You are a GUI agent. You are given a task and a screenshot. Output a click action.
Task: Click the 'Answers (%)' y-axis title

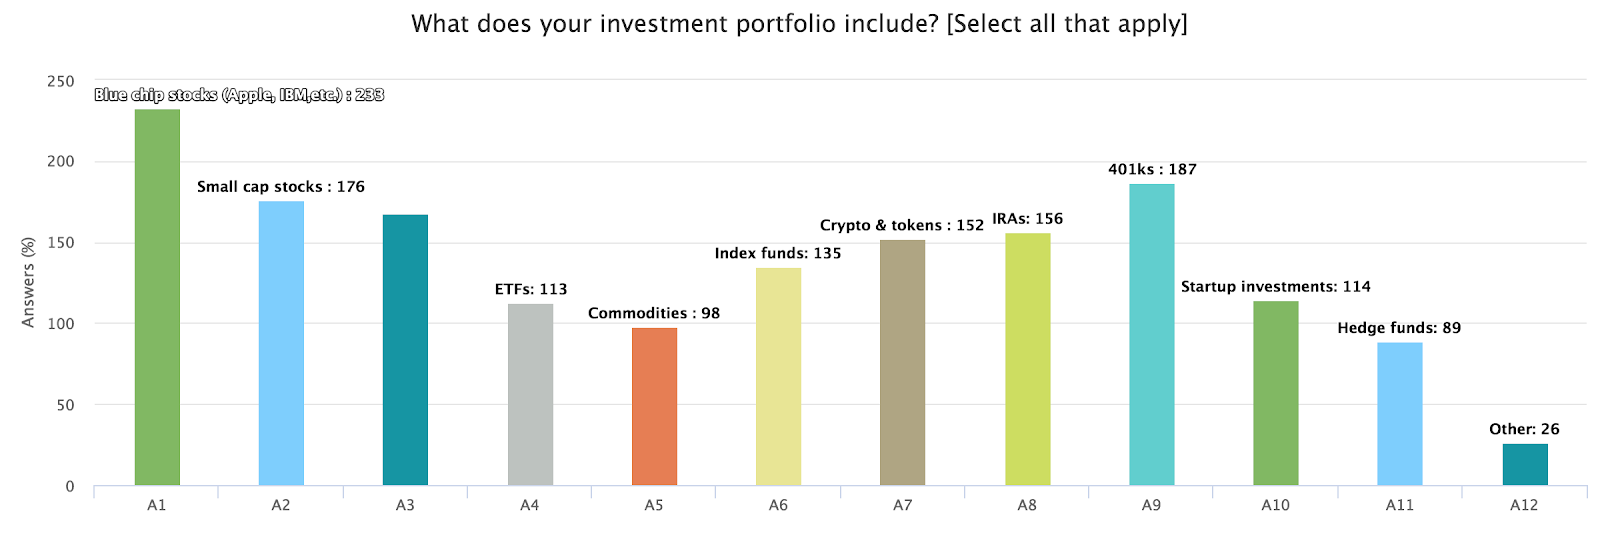[28, 282]
